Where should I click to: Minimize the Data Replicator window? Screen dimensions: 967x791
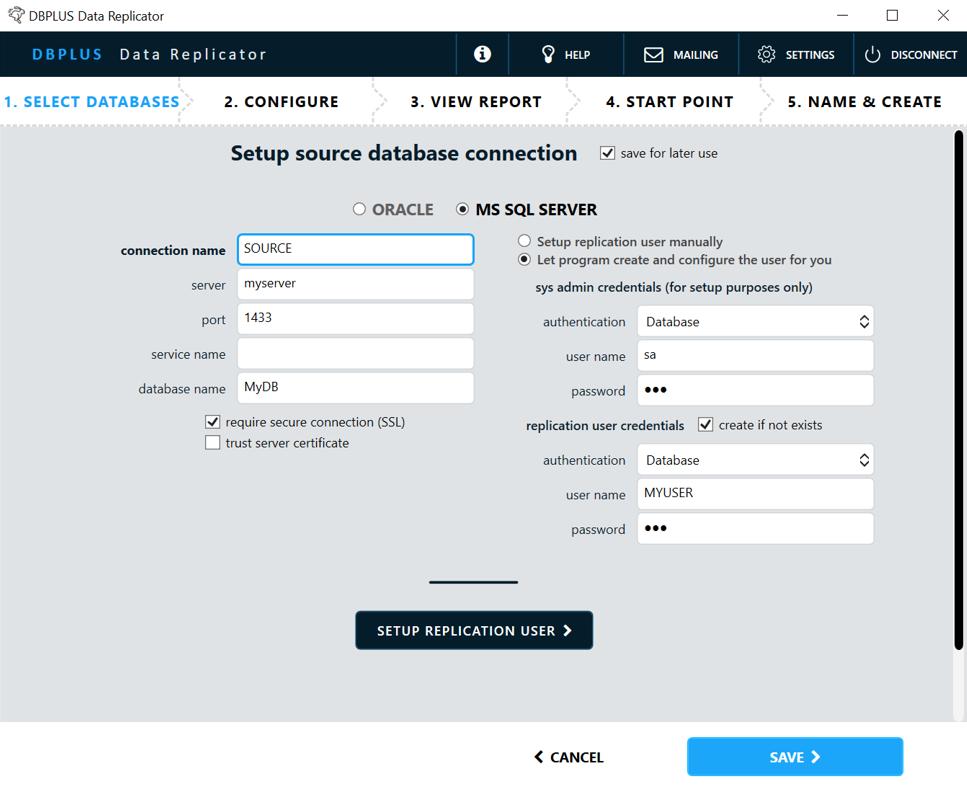point(842,15)
